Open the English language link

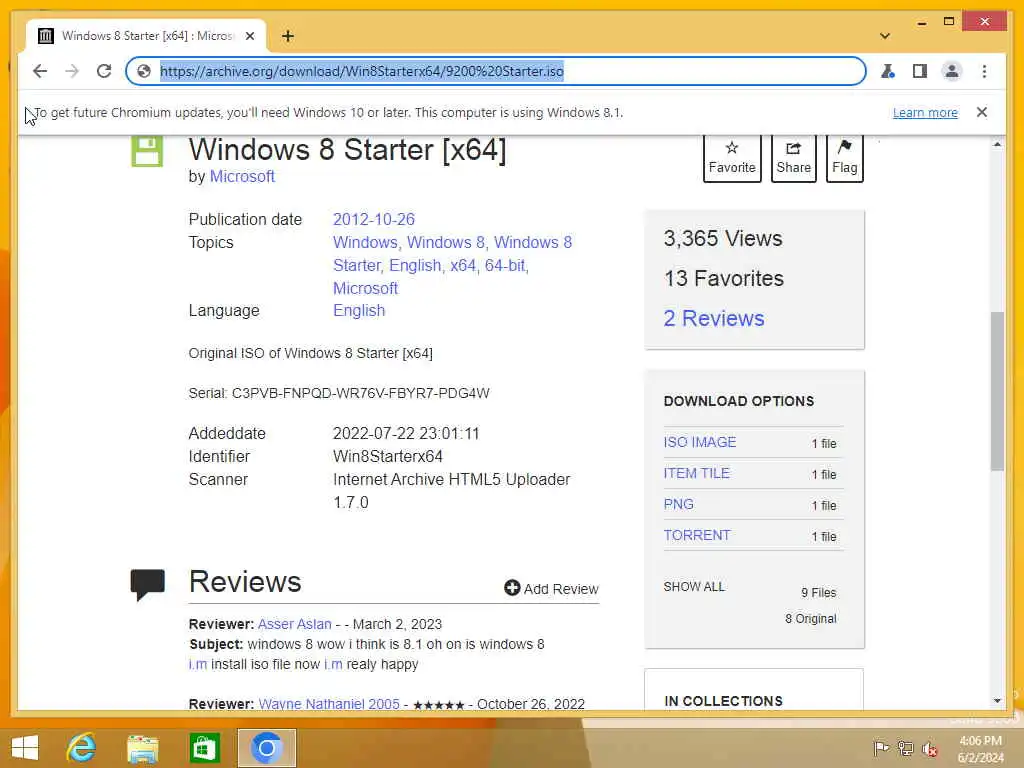tap(359, 310)
